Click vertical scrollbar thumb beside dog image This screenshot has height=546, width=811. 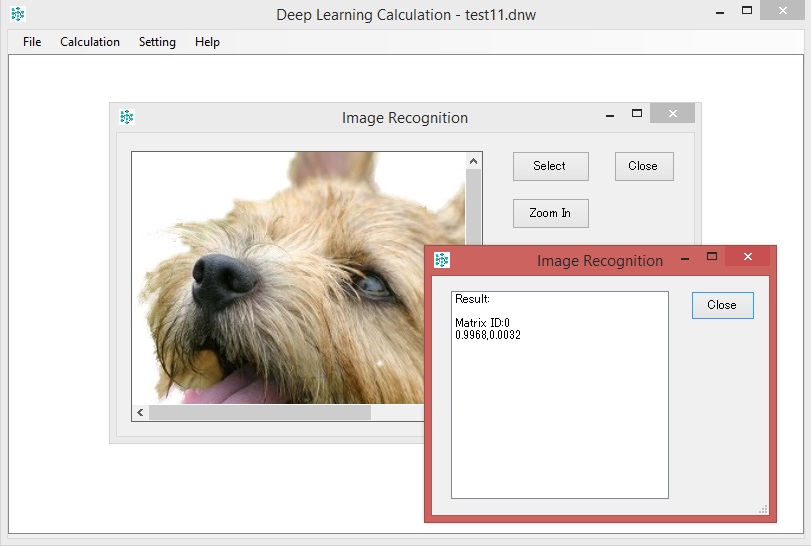(x=473, y=207)
